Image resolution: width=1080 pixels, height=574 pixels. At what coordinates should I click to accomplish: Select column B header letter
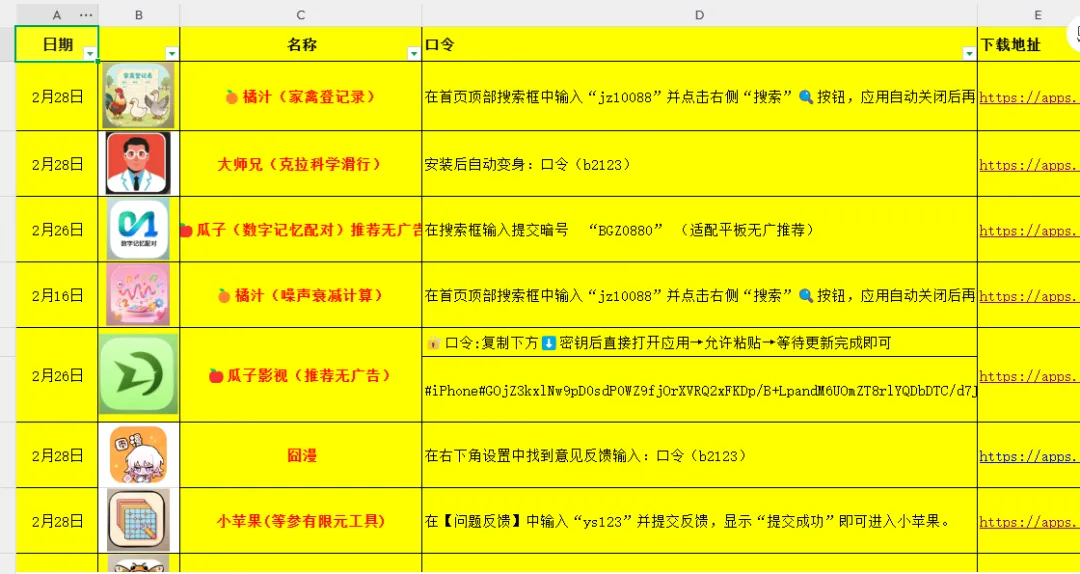click(x=139, y=15)
